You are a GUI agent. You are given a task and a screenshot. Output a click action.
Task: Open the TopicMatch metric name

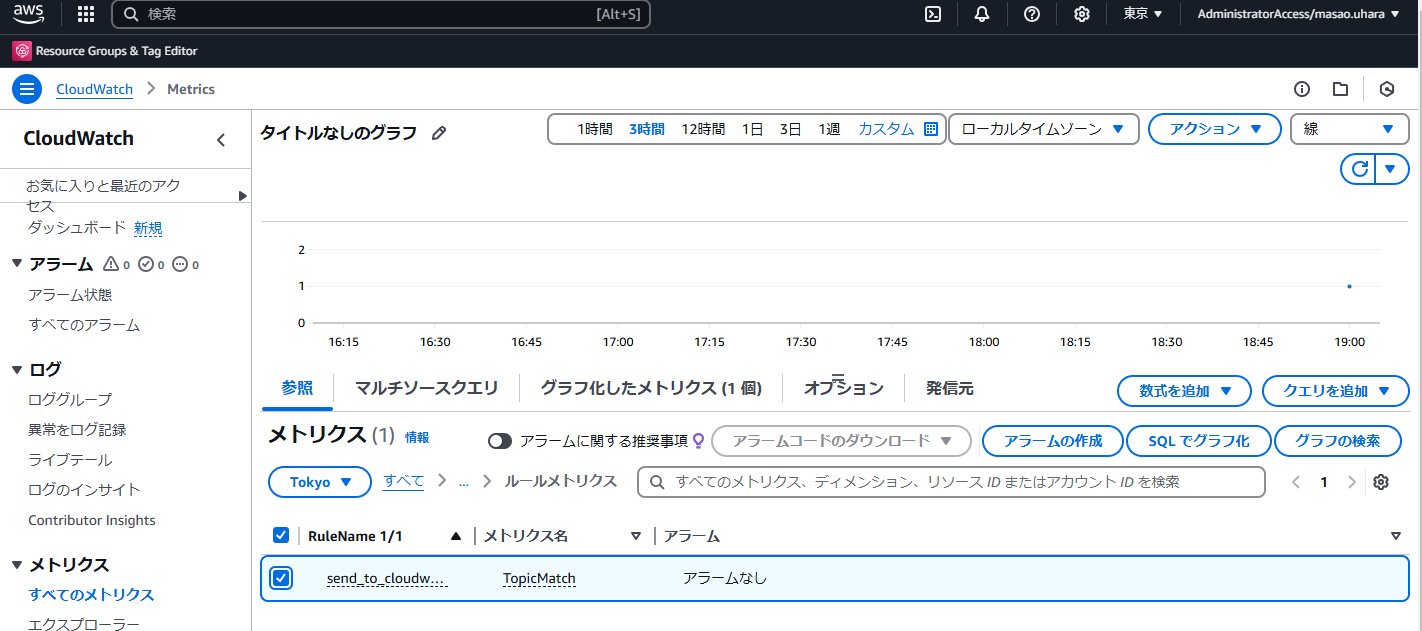539,579
